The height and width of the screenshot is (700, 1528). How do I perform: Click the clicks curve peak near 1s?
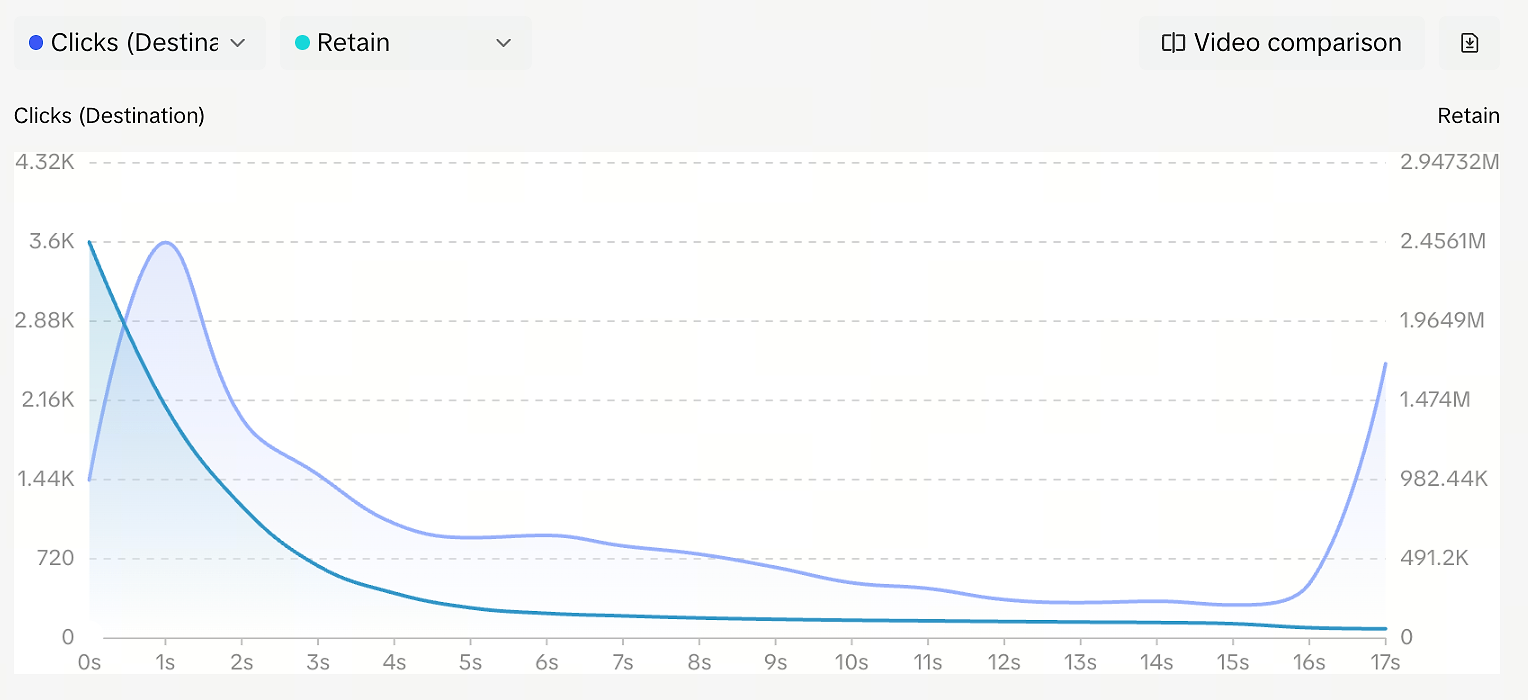tap(165, 242)
